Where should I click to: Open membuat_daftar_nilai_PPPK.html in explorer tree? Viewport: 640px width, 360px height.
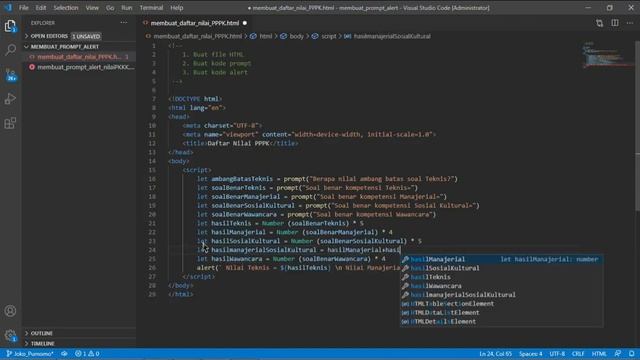pyautogui.click(x=78, y=57)
